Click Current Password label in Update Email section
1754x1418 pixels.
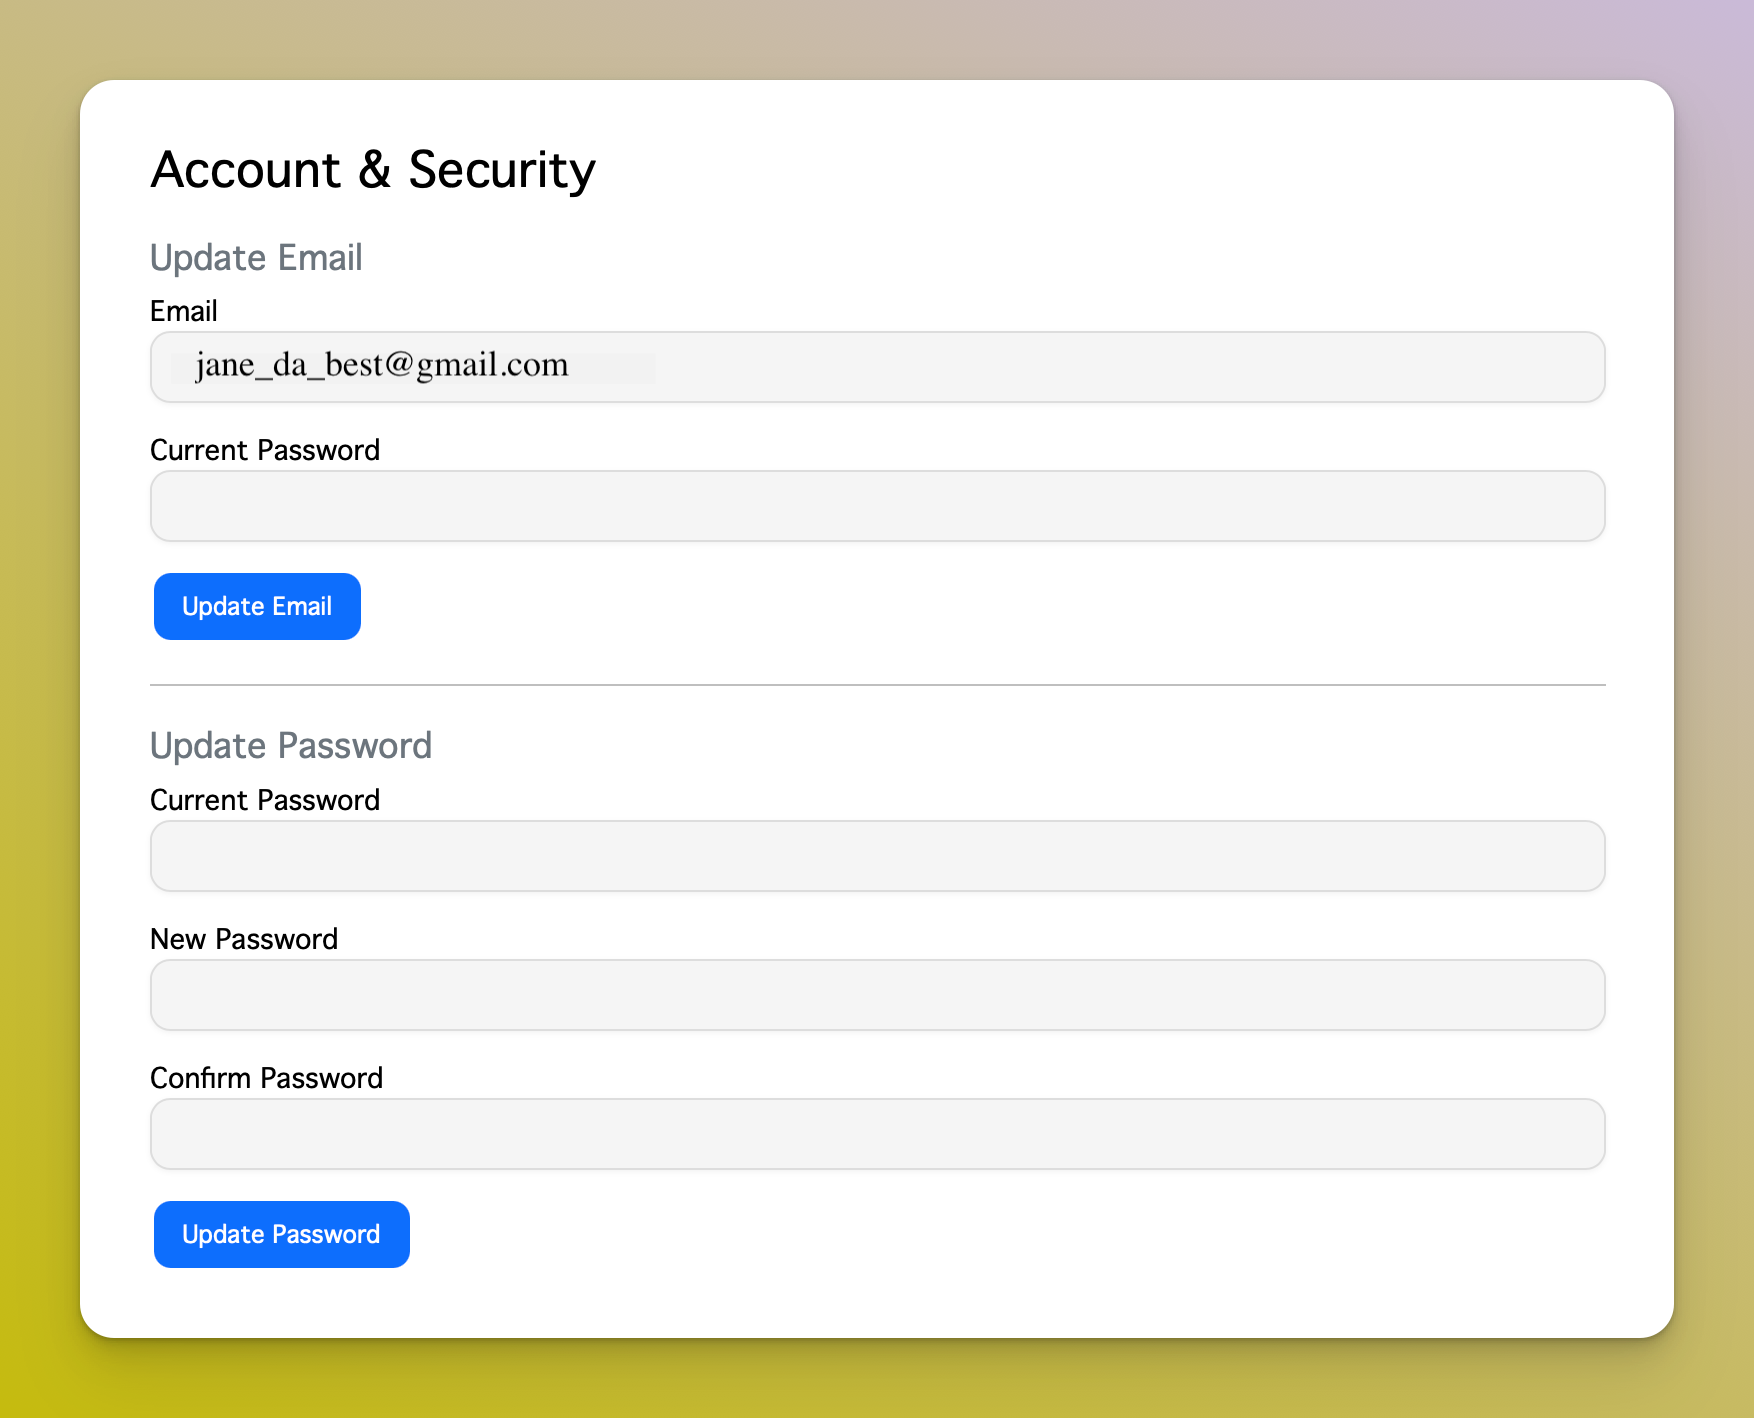265,450
